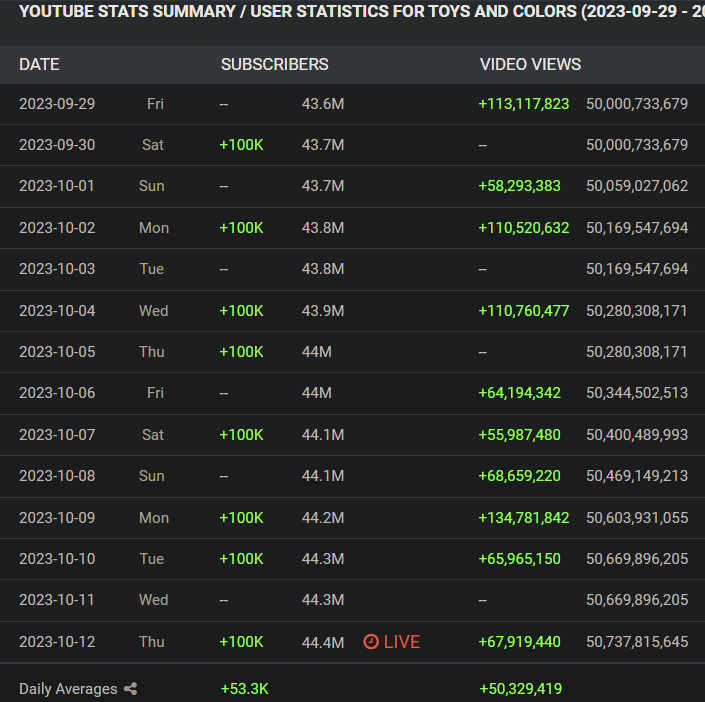Click total views 50,400,489,993
The image size is (705, 702).
pos(637,435)
